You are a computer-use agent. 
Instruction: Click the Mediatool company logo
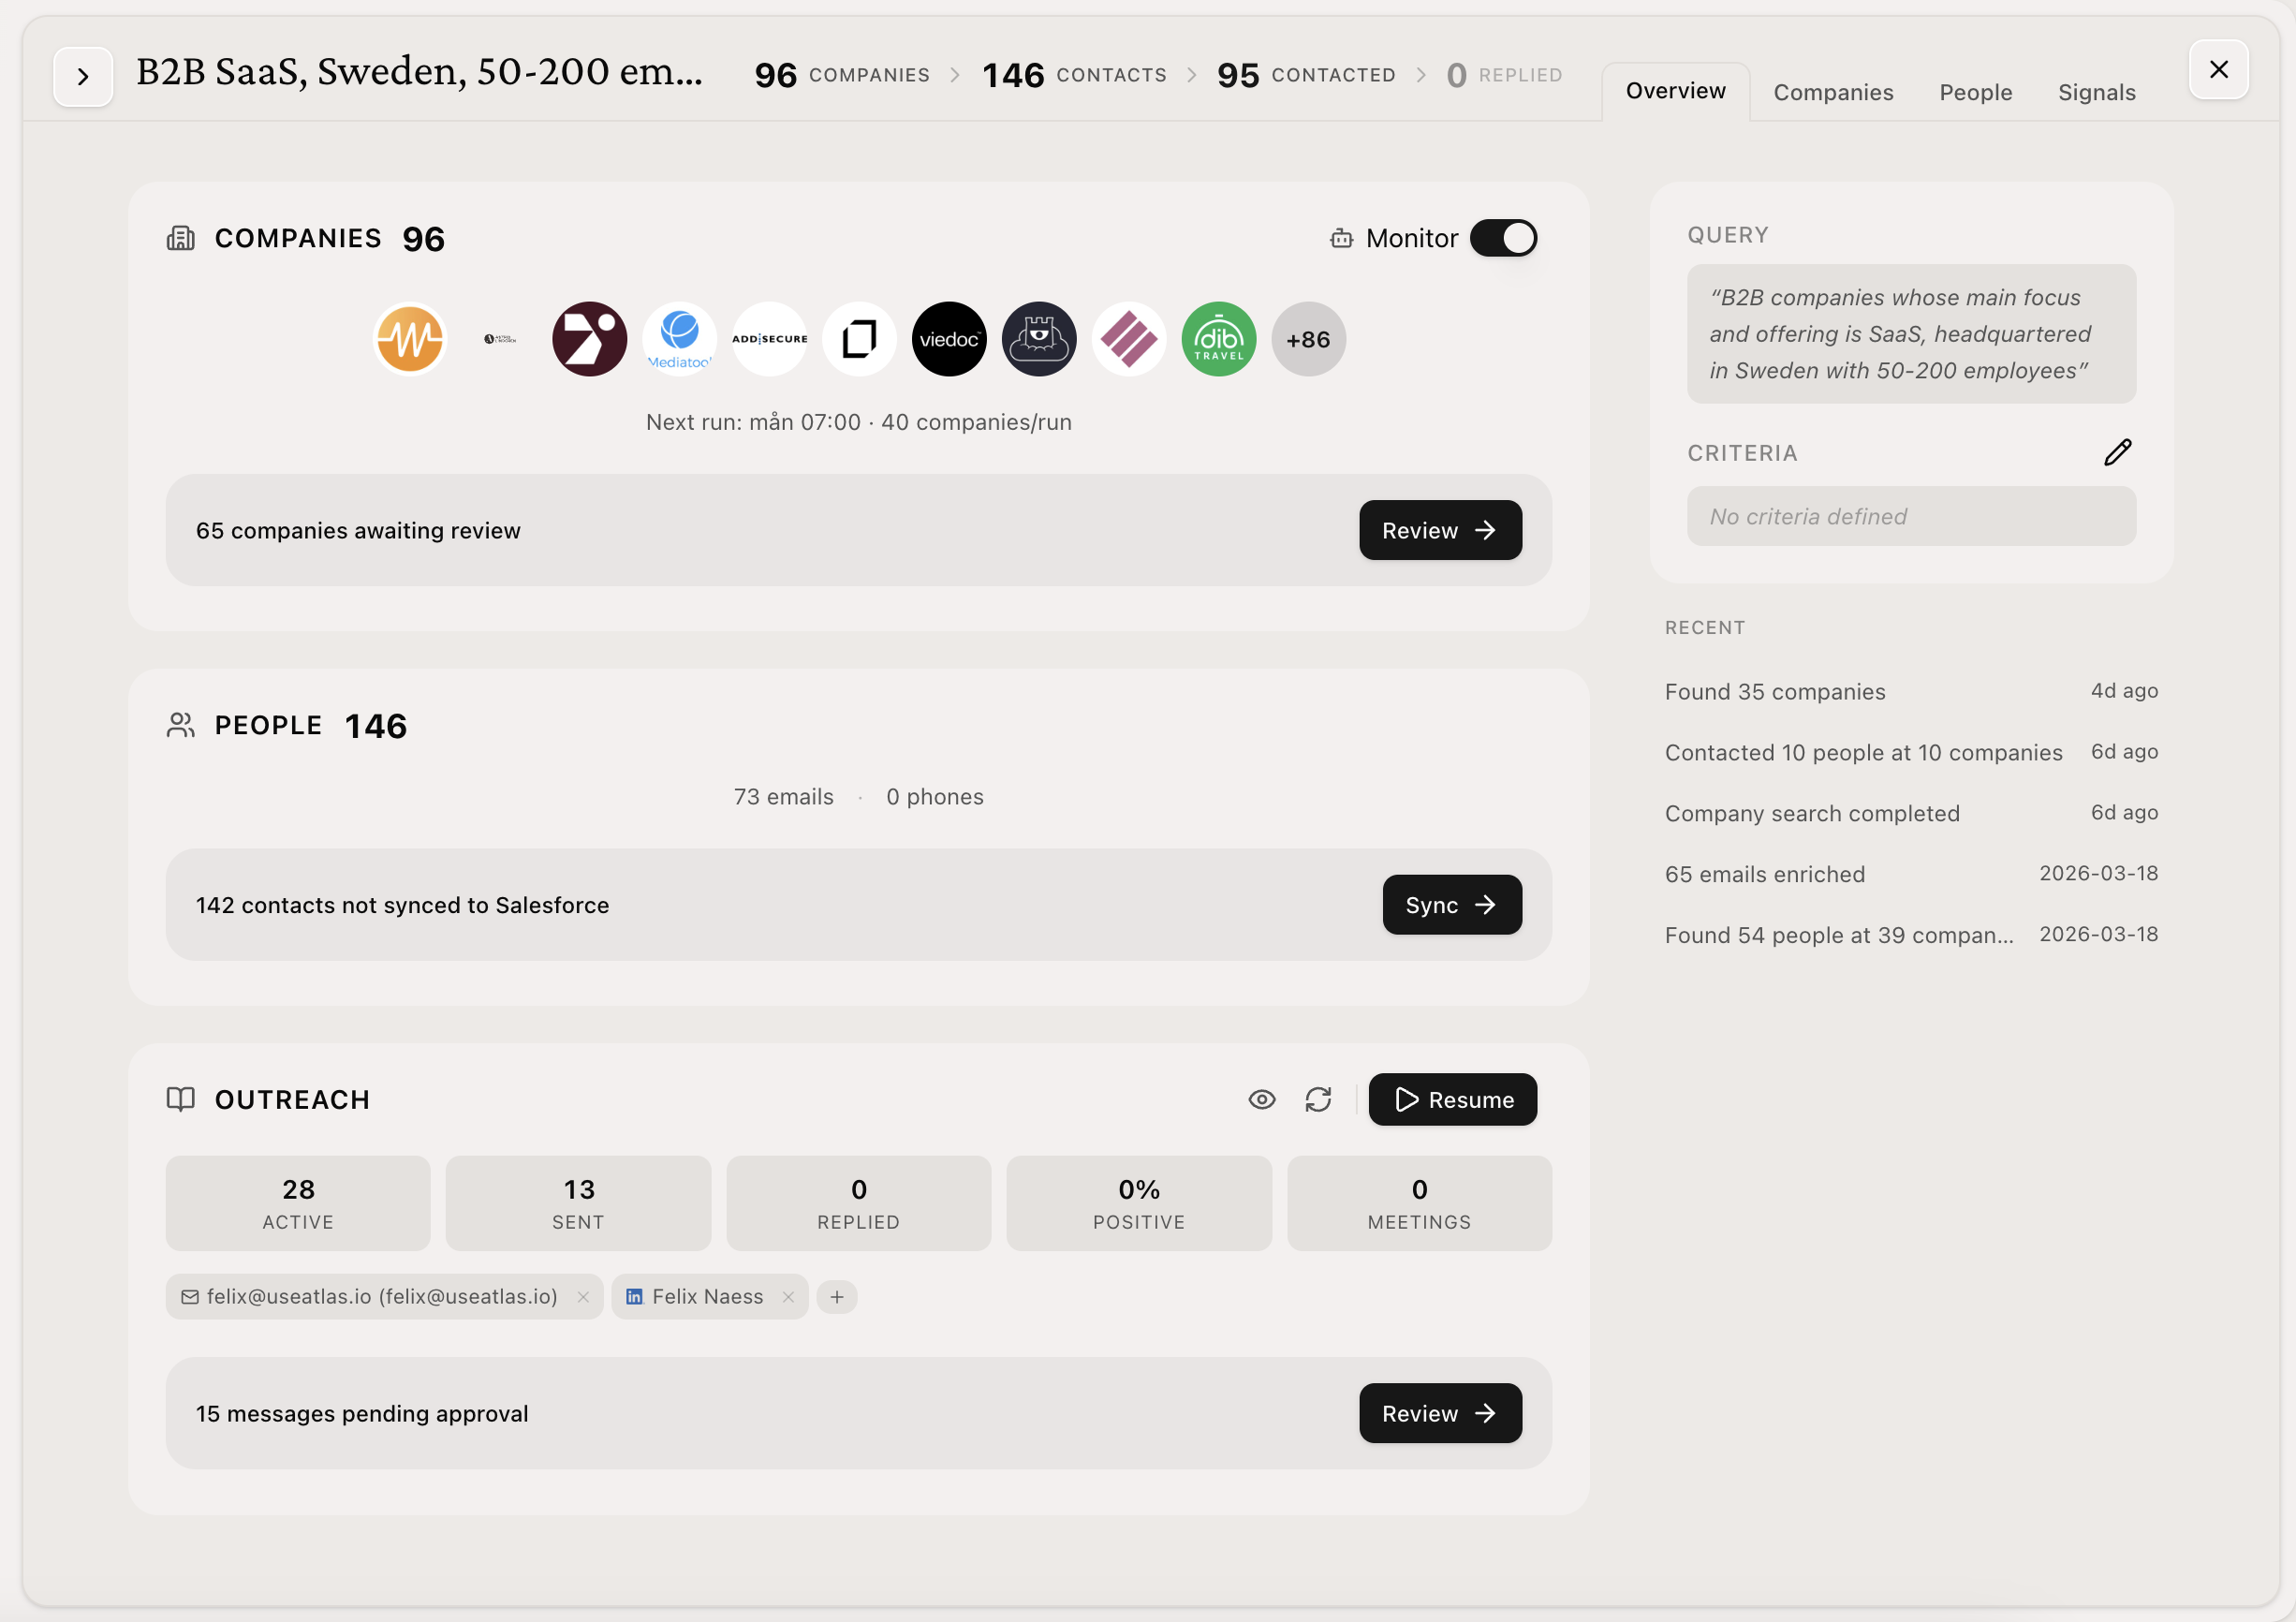679,339
